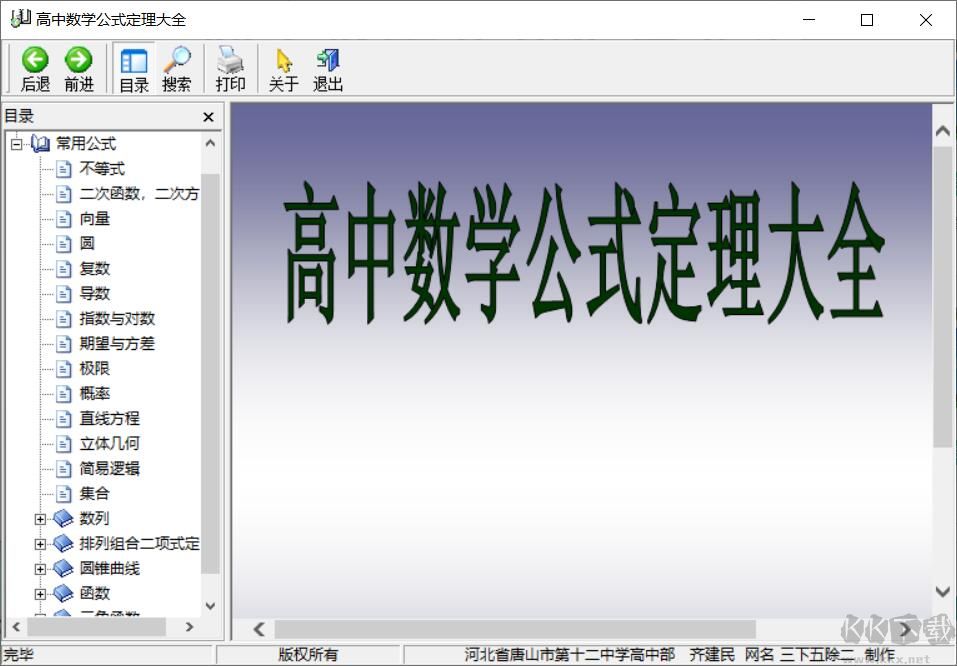Select the 不等式 topic in the tree
The width and height of the screenshot is (957, 666).
pyautogui.click(x=101, y=168)
